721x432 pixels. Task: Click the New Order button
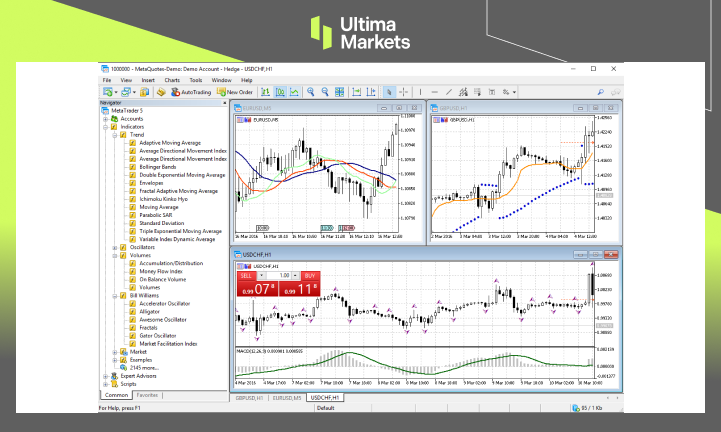(235, 92)
